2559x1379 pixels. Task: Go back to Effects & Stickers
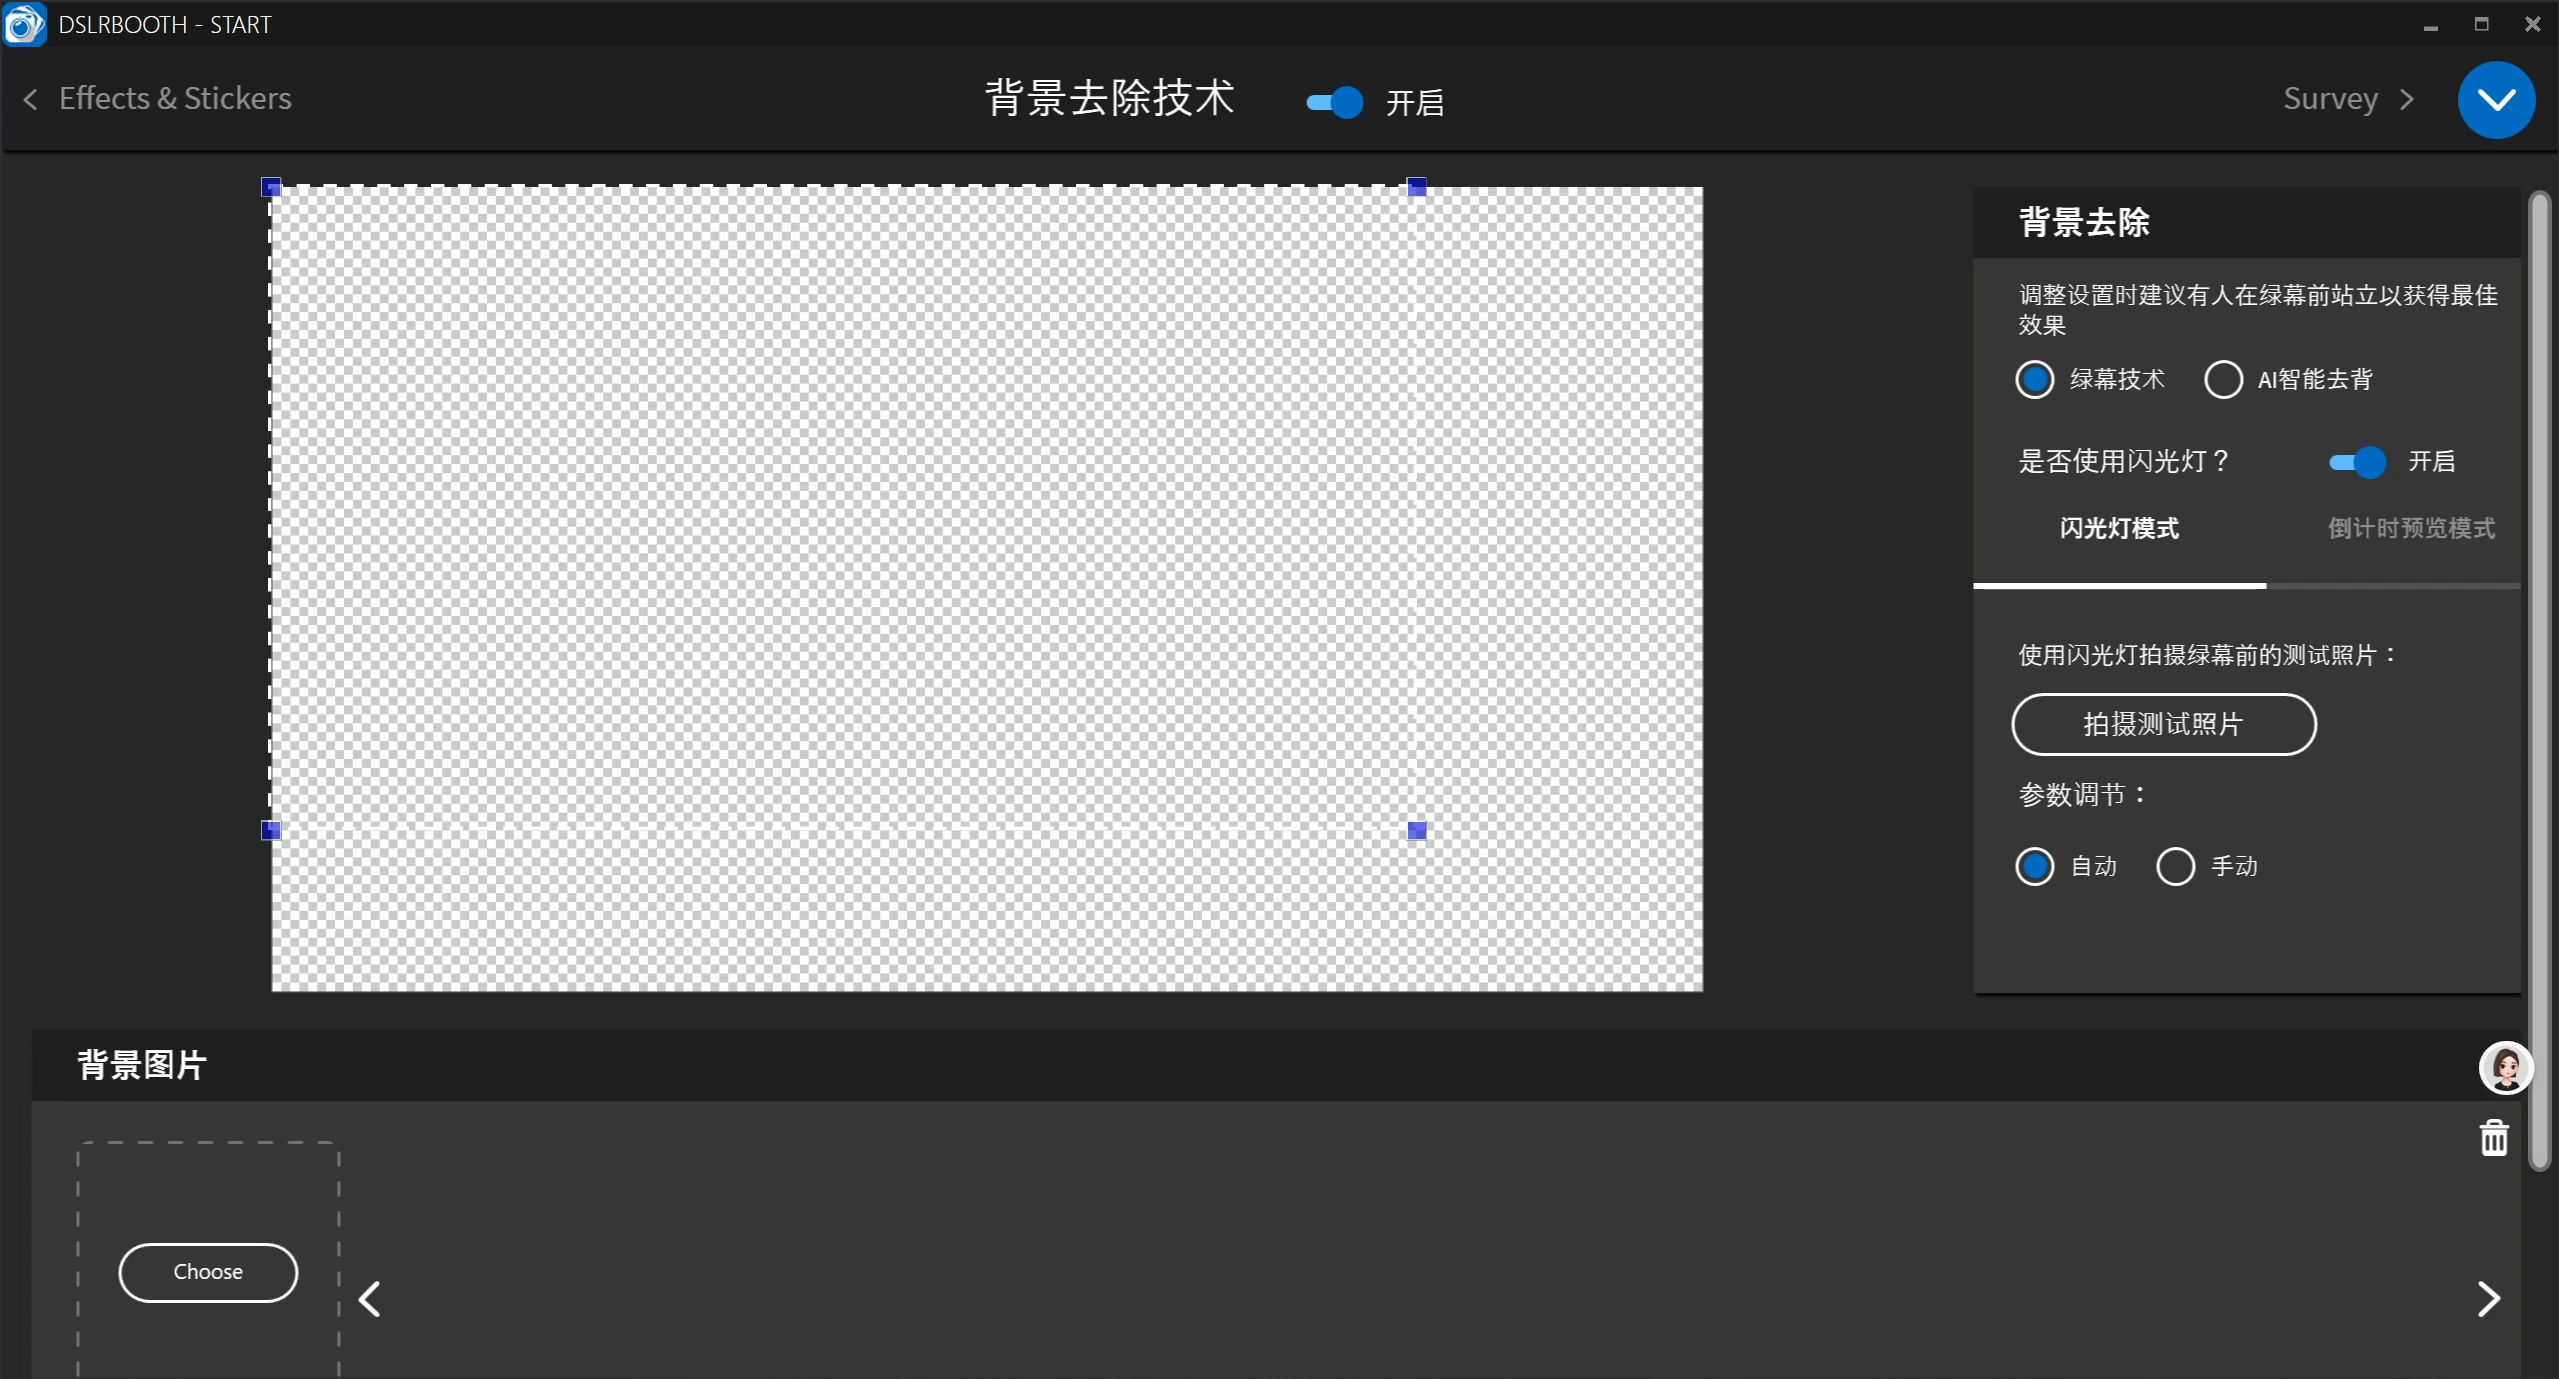click(x=157, y=97)
